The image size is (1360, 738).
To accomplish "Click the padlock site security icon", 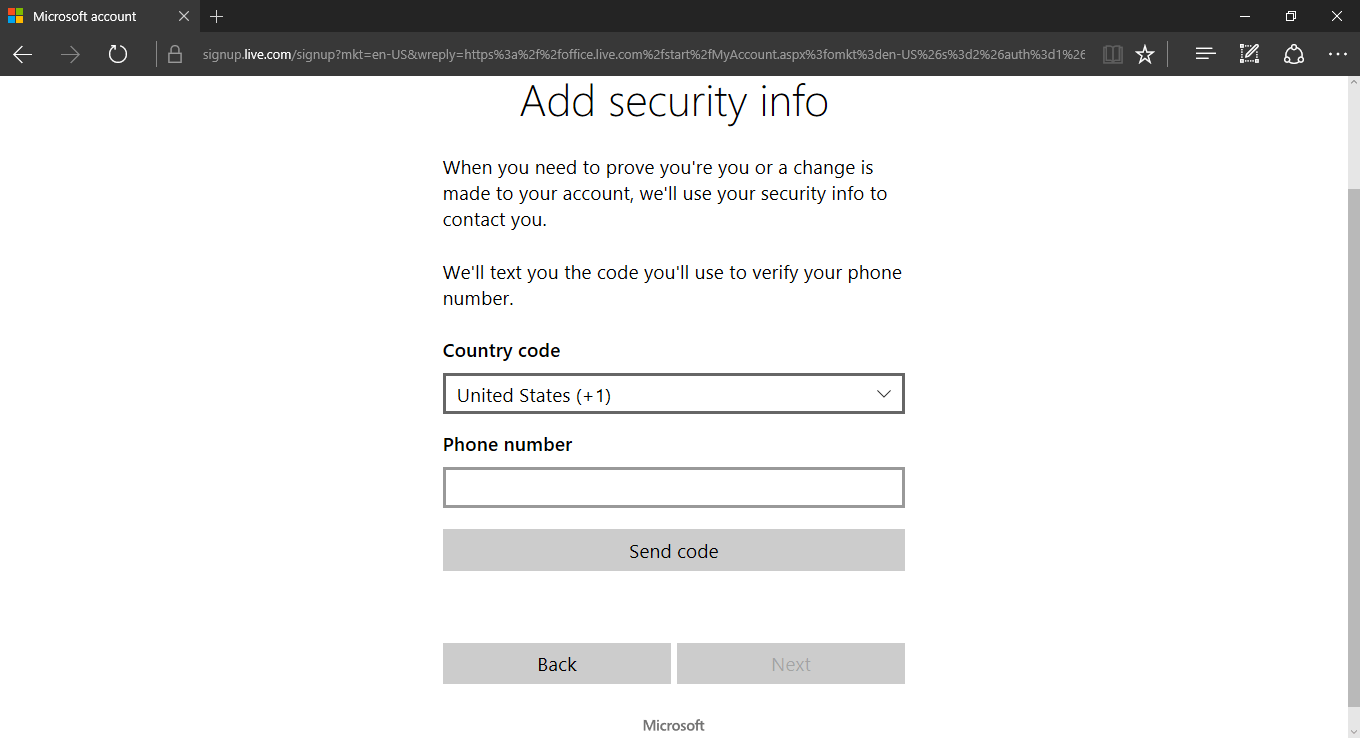I will 175,55.
